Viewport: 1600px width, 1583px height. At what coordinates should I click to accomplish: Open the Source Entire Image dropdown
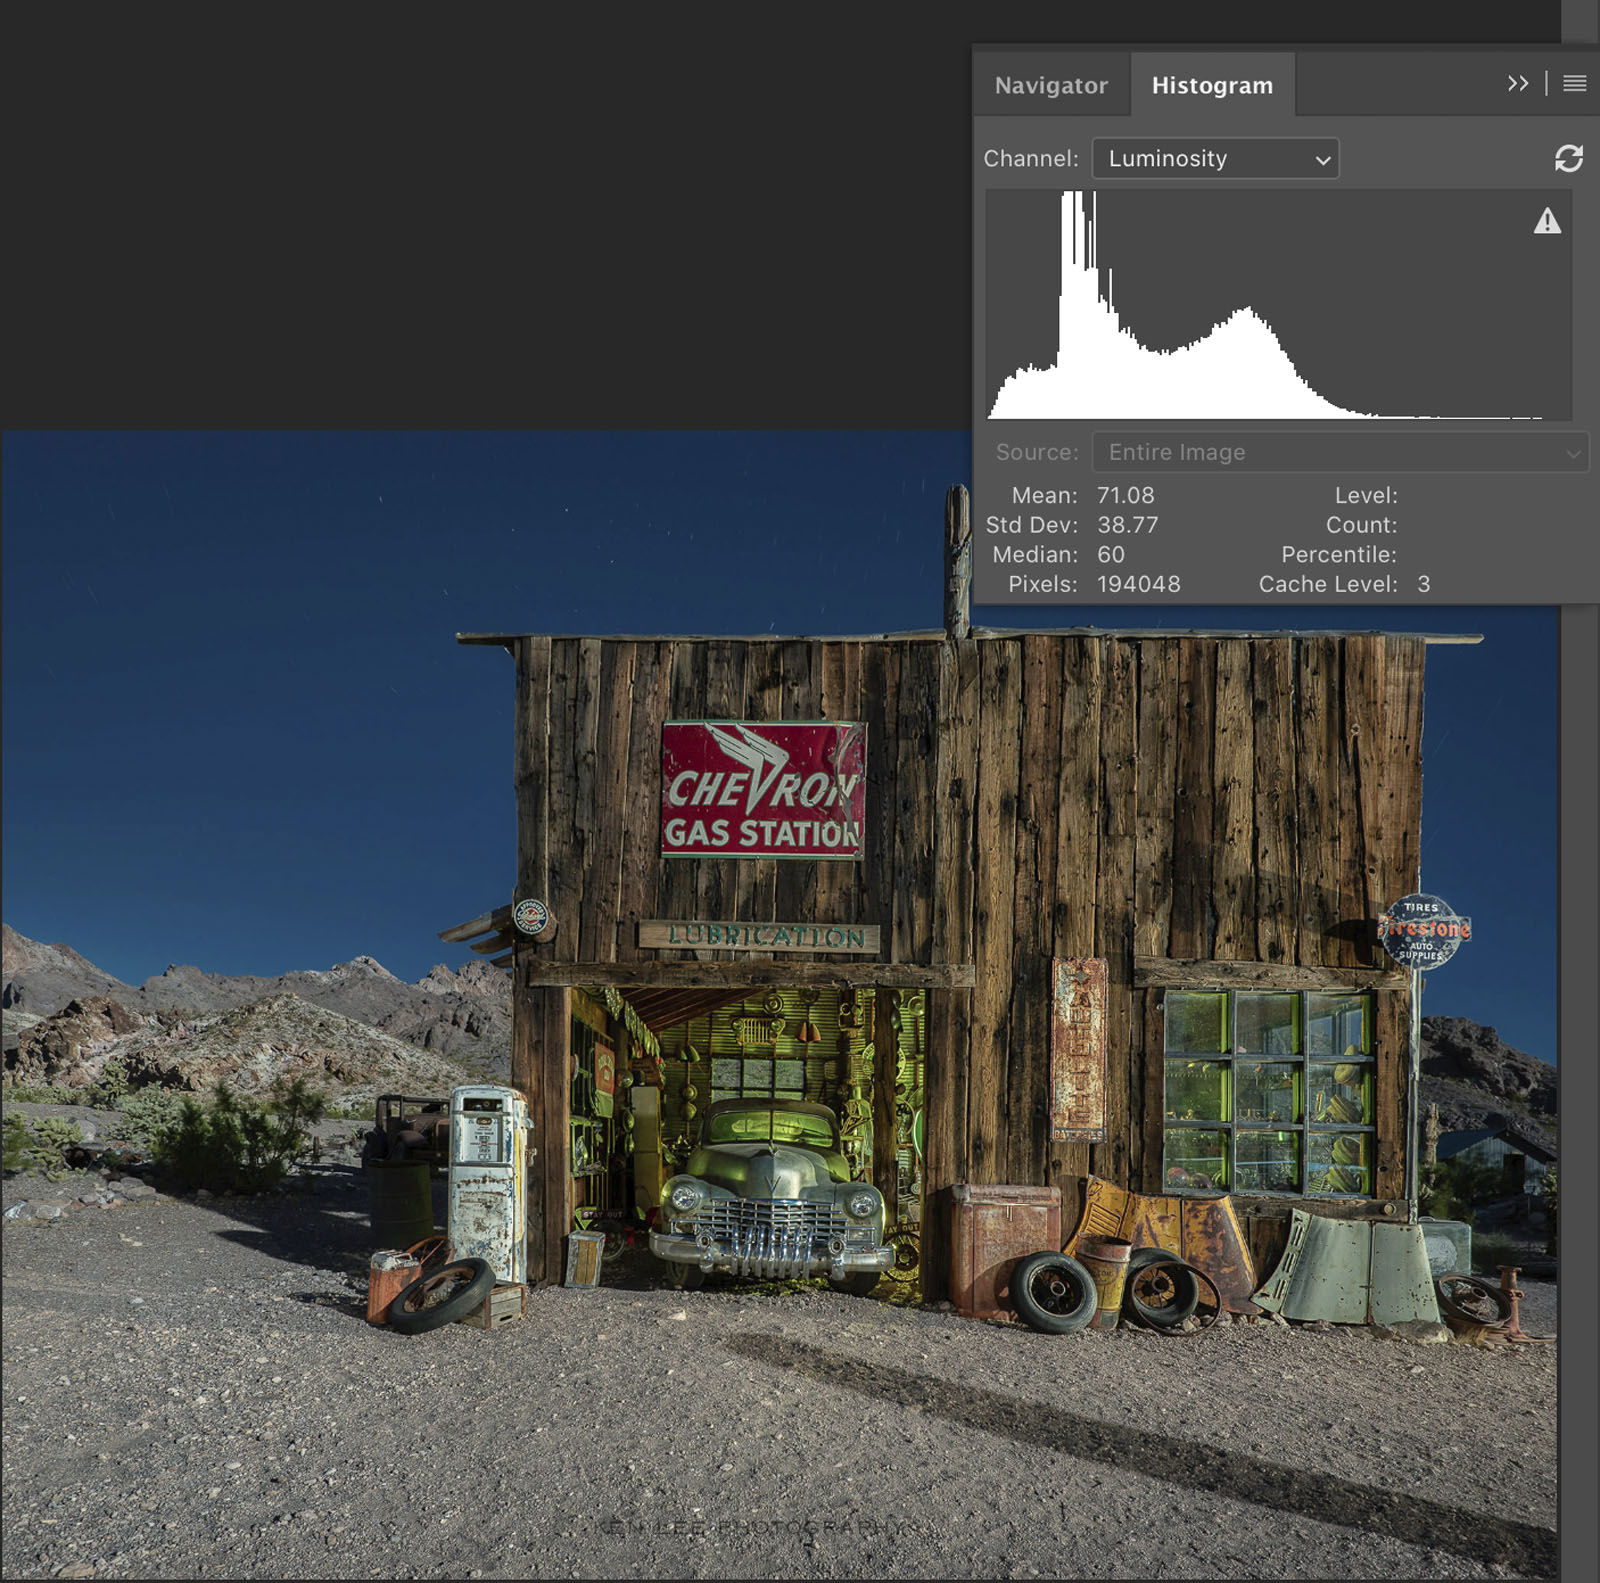point(1339,452)
